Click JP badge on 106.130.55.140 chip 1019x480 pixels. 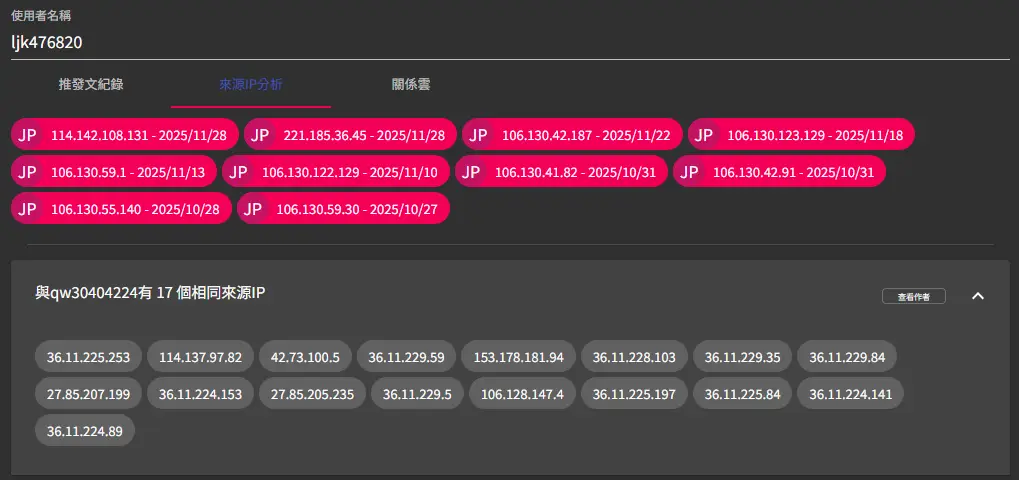coord(27,209)
